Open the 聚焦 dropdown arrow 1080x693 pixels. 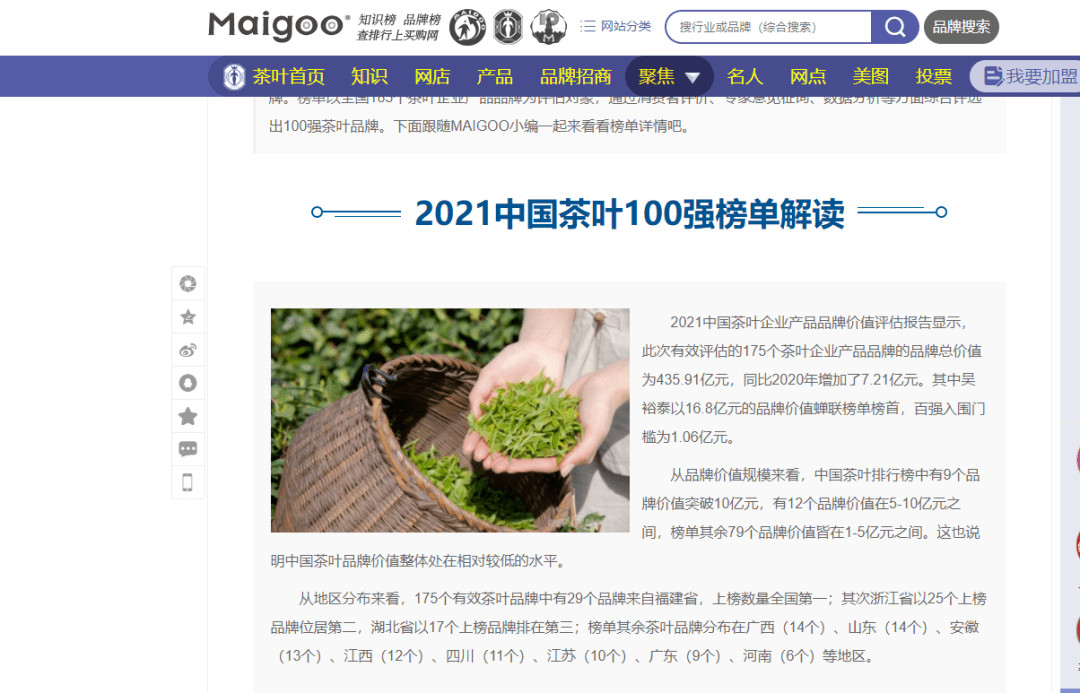[x=693, y=76]
